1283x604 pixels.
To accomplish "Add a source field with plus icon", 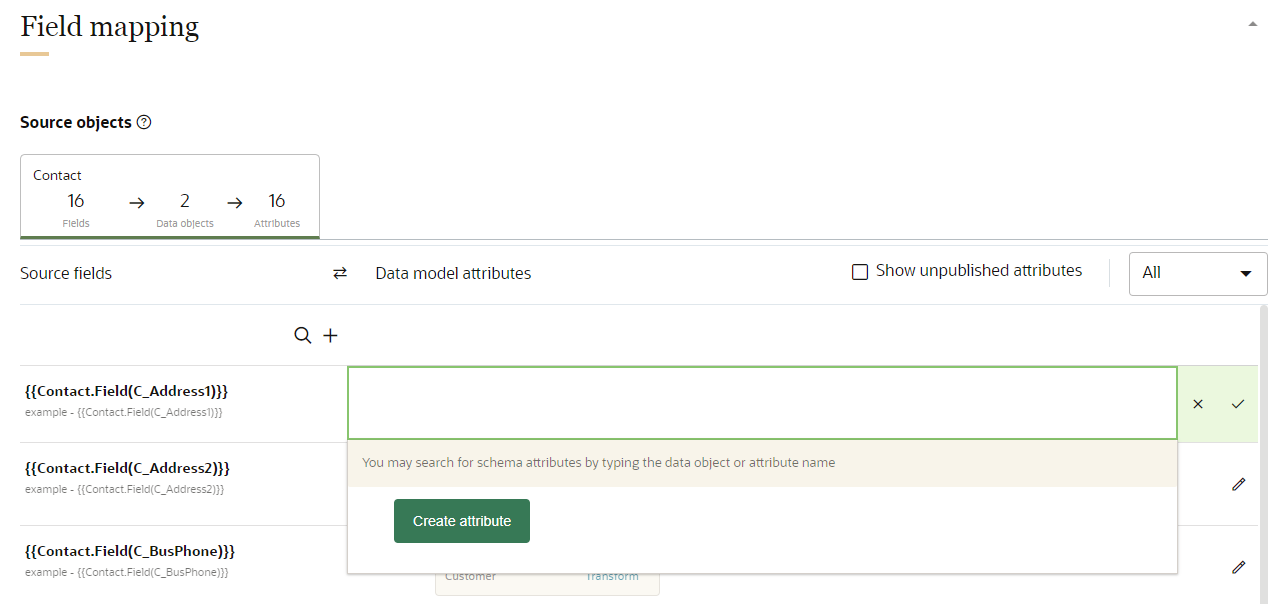I will click(331, 335).
